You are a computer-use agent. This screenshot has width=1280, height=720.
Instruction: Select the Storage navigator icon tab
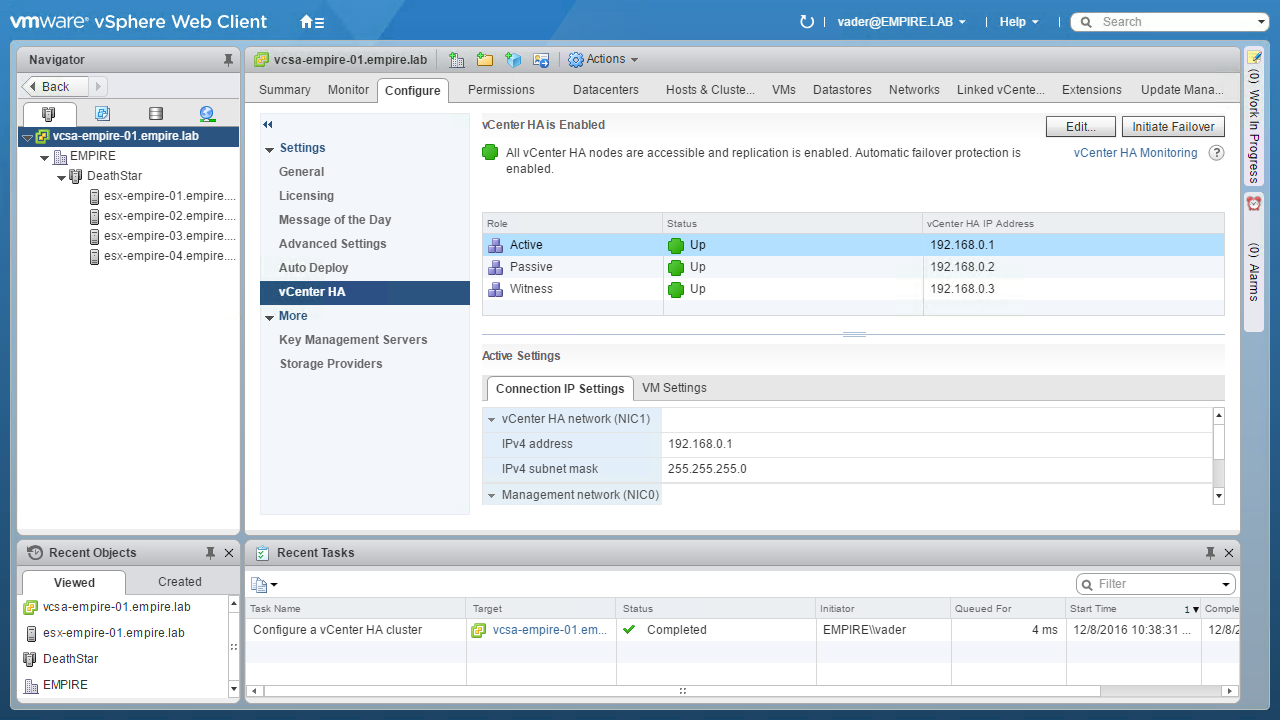coord(155,114)
